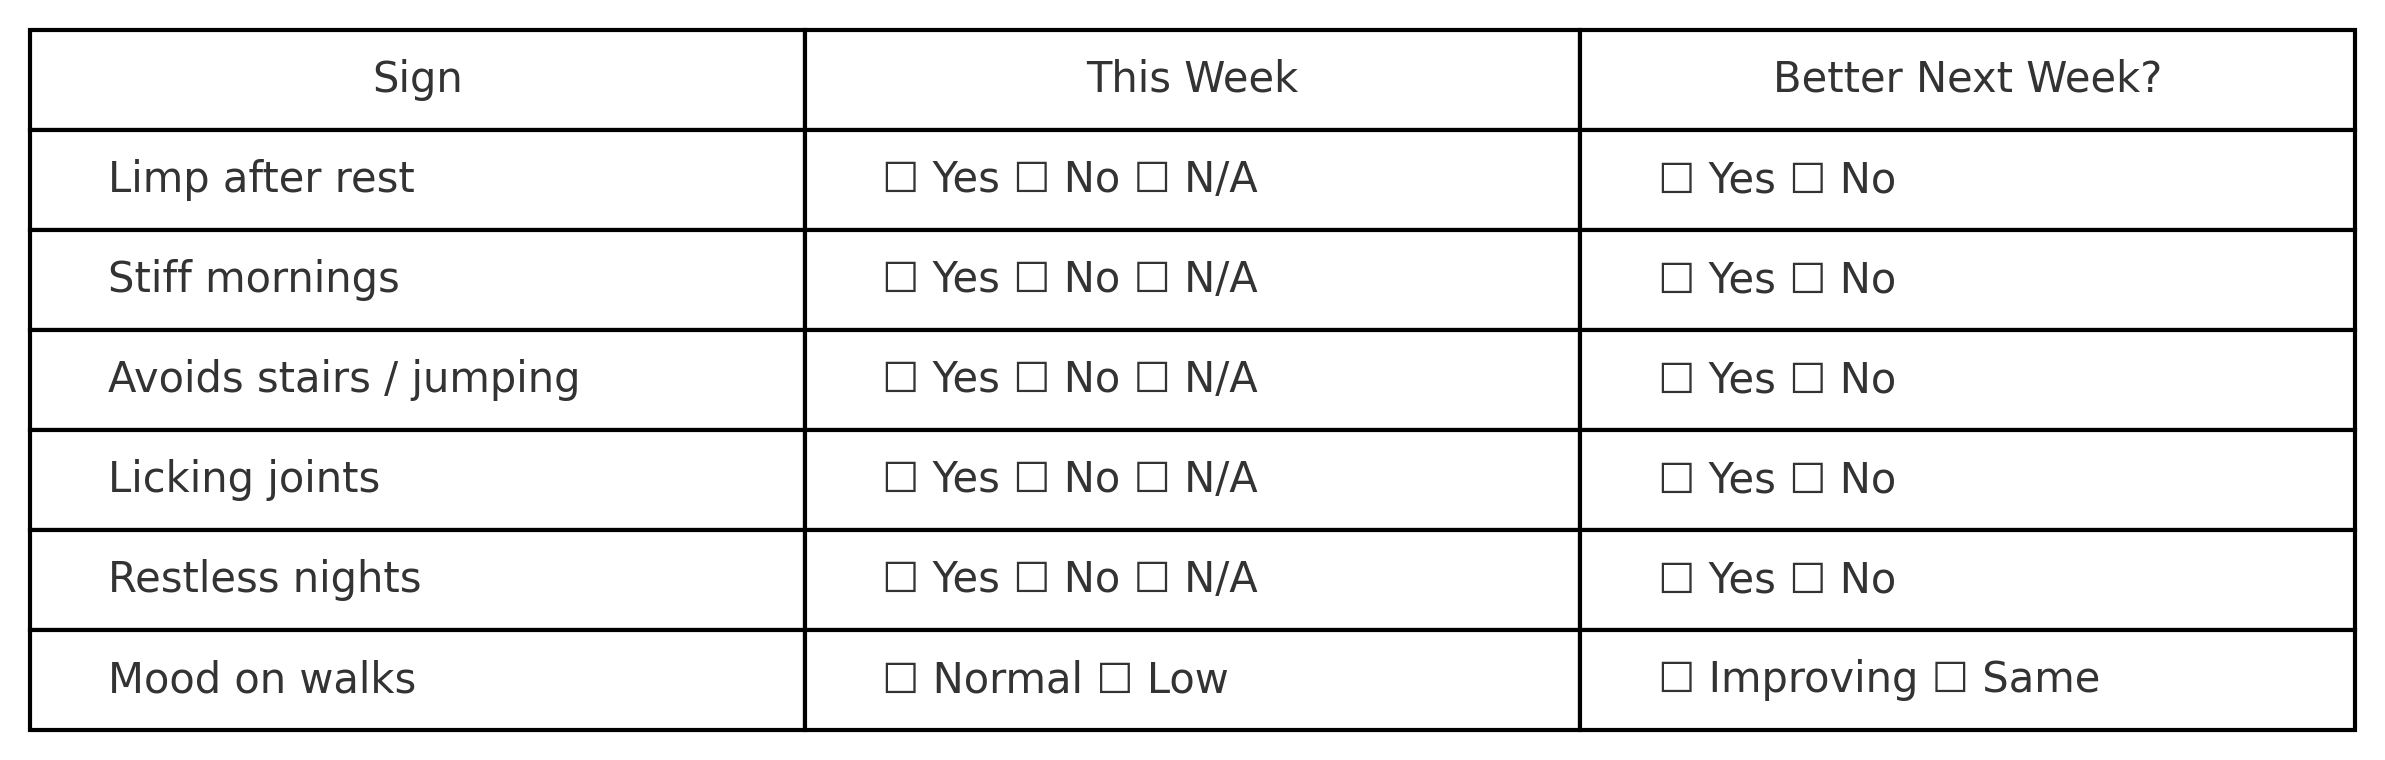2385x760 pixels.
Task: Mark N/A for Stiff mornings this week
Action: pos(1151,278)
